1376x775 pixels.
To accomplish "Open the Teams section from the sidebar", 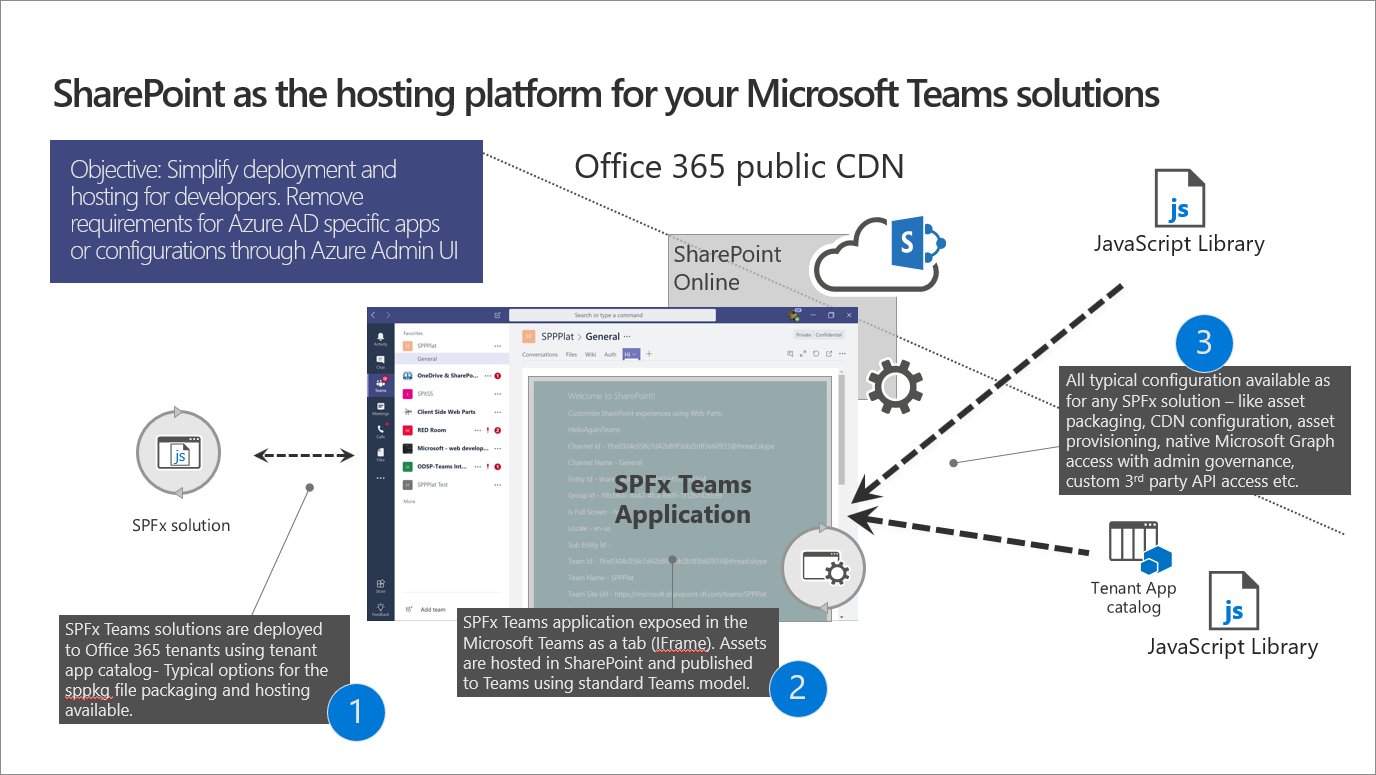I will pyautogui.click(x=379, y=381).
